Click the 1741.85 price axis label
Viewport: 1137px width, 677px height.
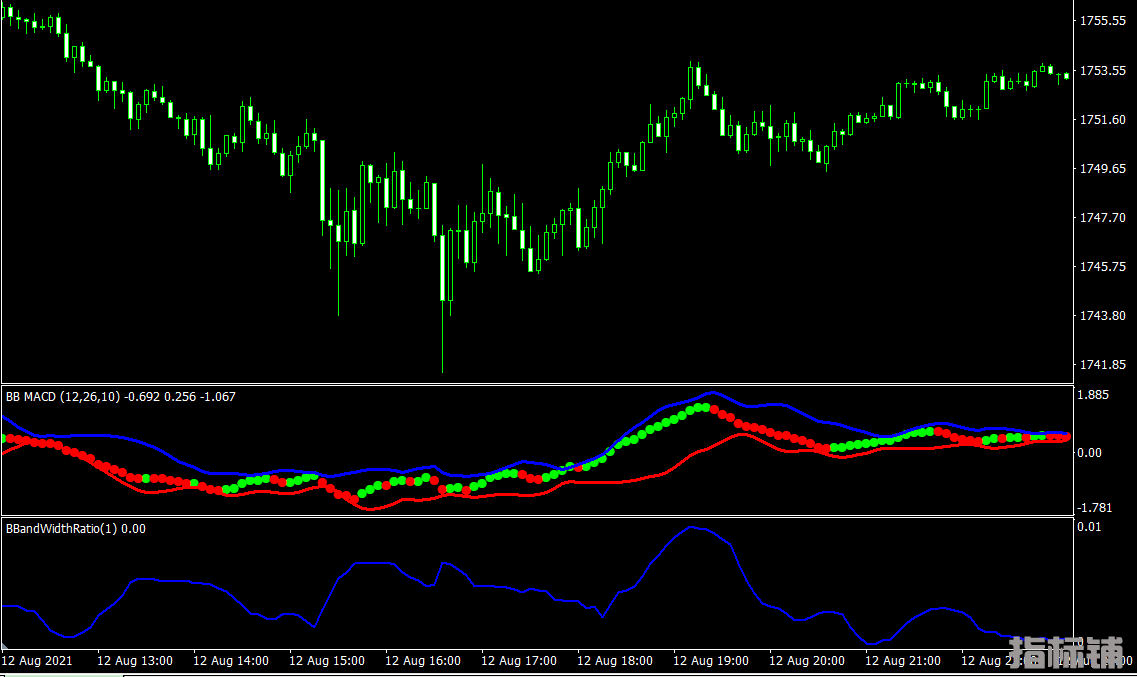(x=1104, y=364)
